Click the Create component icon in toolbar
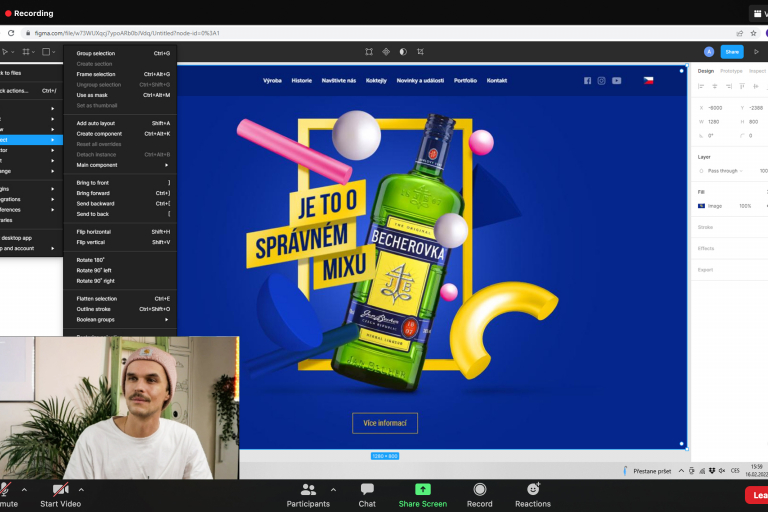This screenshot has width=768, height=512. tap(386, 52)
